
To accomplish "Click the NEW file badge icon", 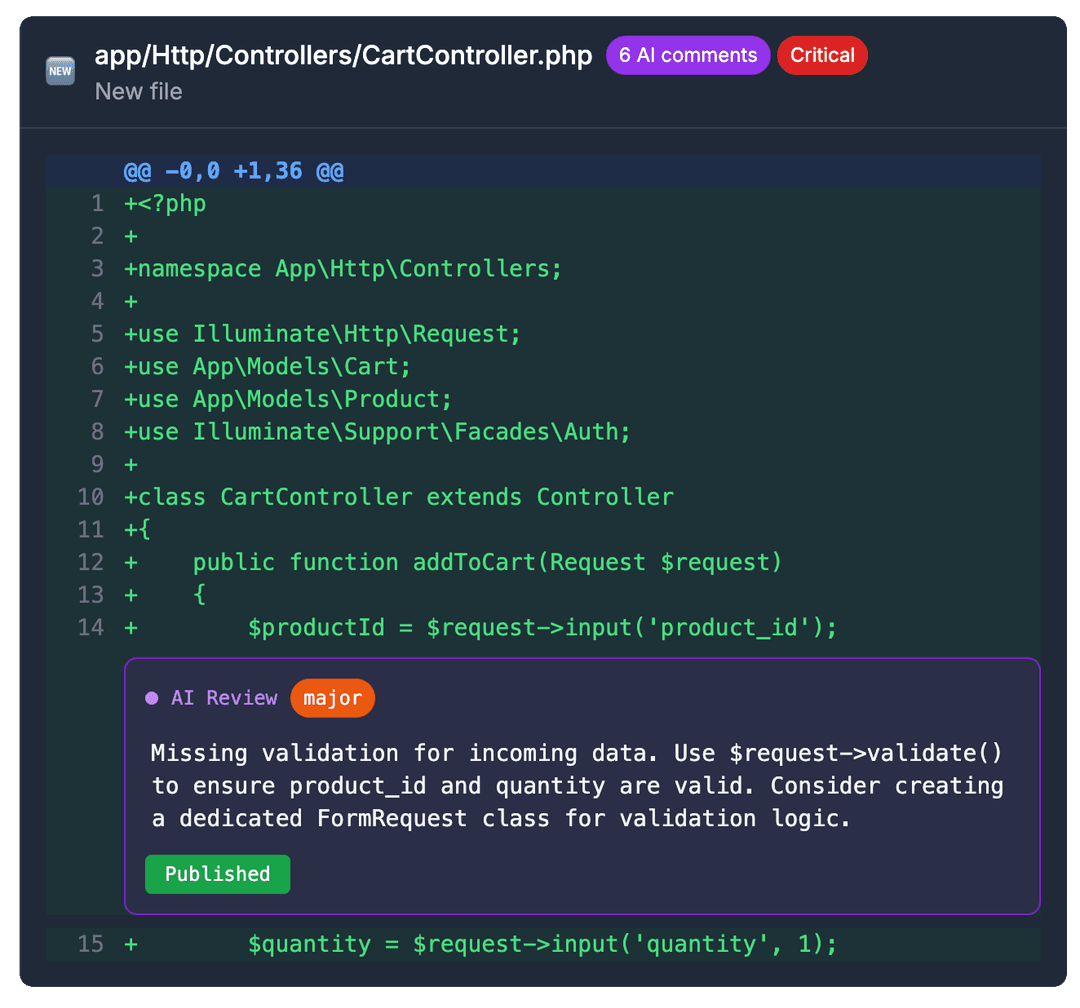I will (x=60, y=71).
